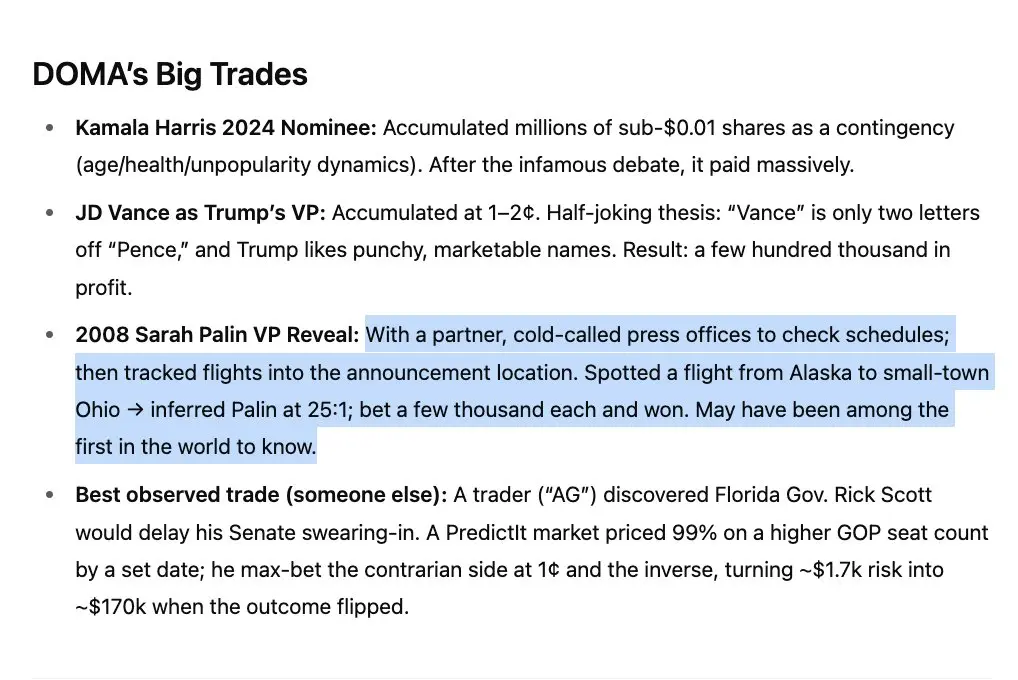Image resolution: width=1018 pixels, height=680 pixels.
Task: Click the arrow symbol after "Ohio"
Action: click(135, 410)
